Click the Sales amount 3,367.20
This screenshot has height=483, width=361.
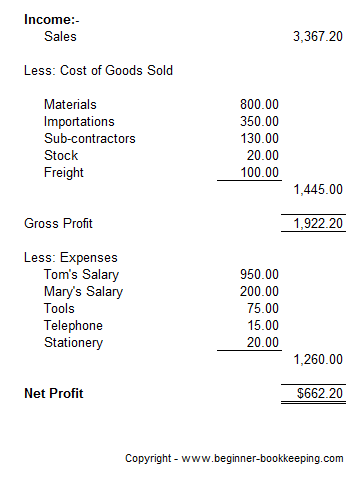pos(318,37)
